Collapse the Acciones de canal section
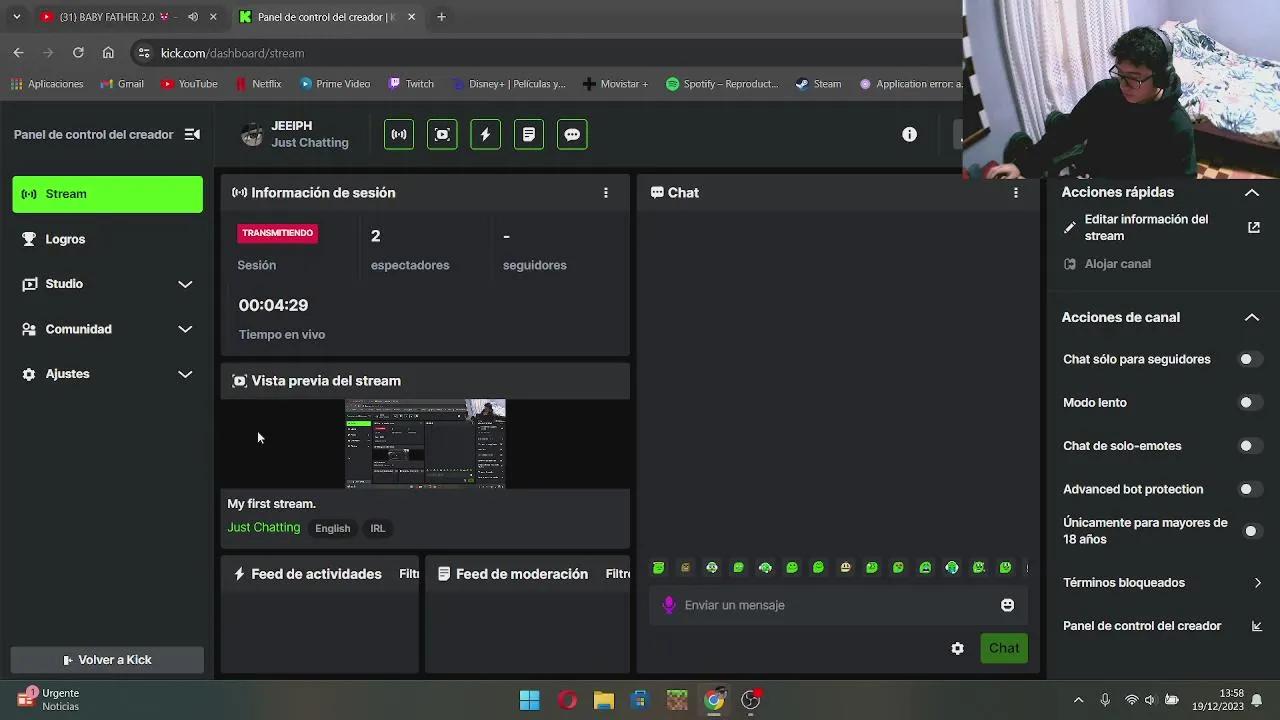The image size is (1280, 720). click(x=1251, y=317)
